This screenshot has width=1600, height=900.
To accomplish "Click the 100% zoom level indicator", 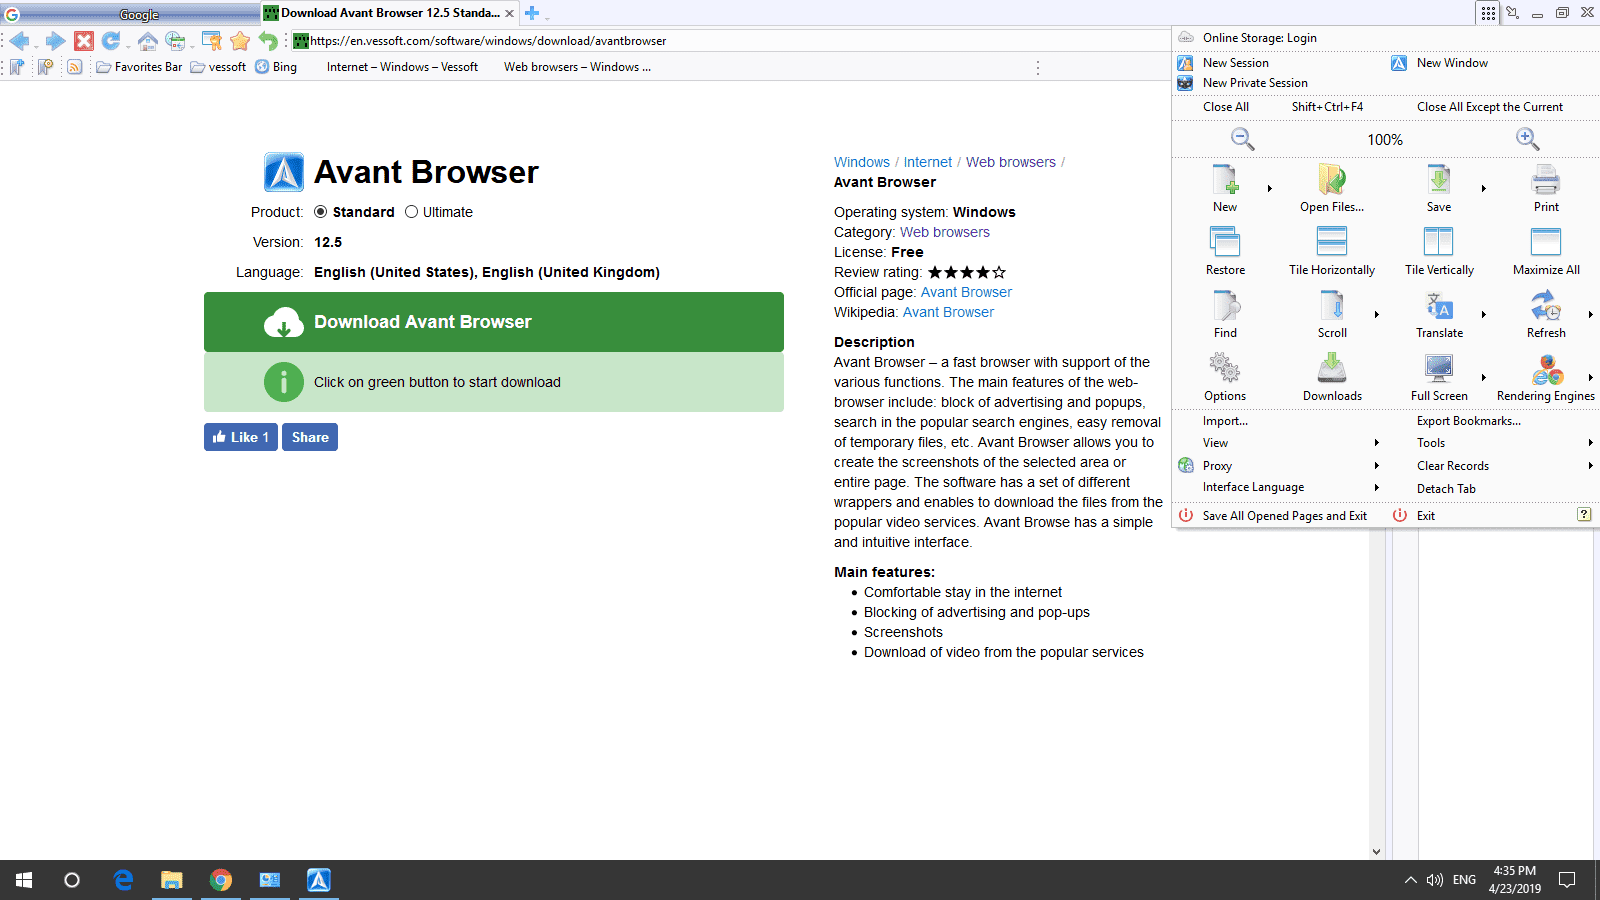I will (1385, 140).
